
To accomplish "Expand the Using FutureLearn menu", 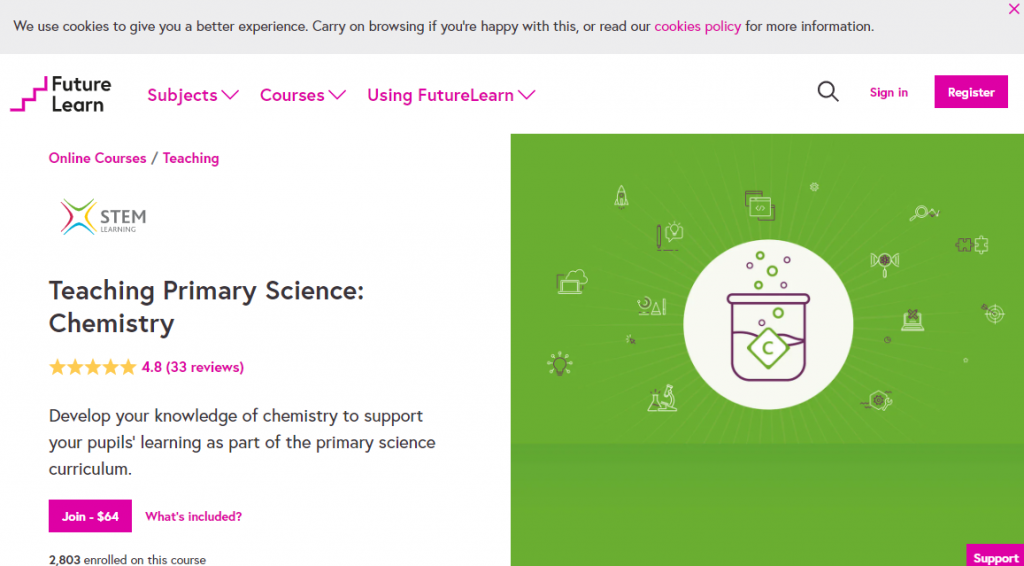I will (x=451, y=95).
